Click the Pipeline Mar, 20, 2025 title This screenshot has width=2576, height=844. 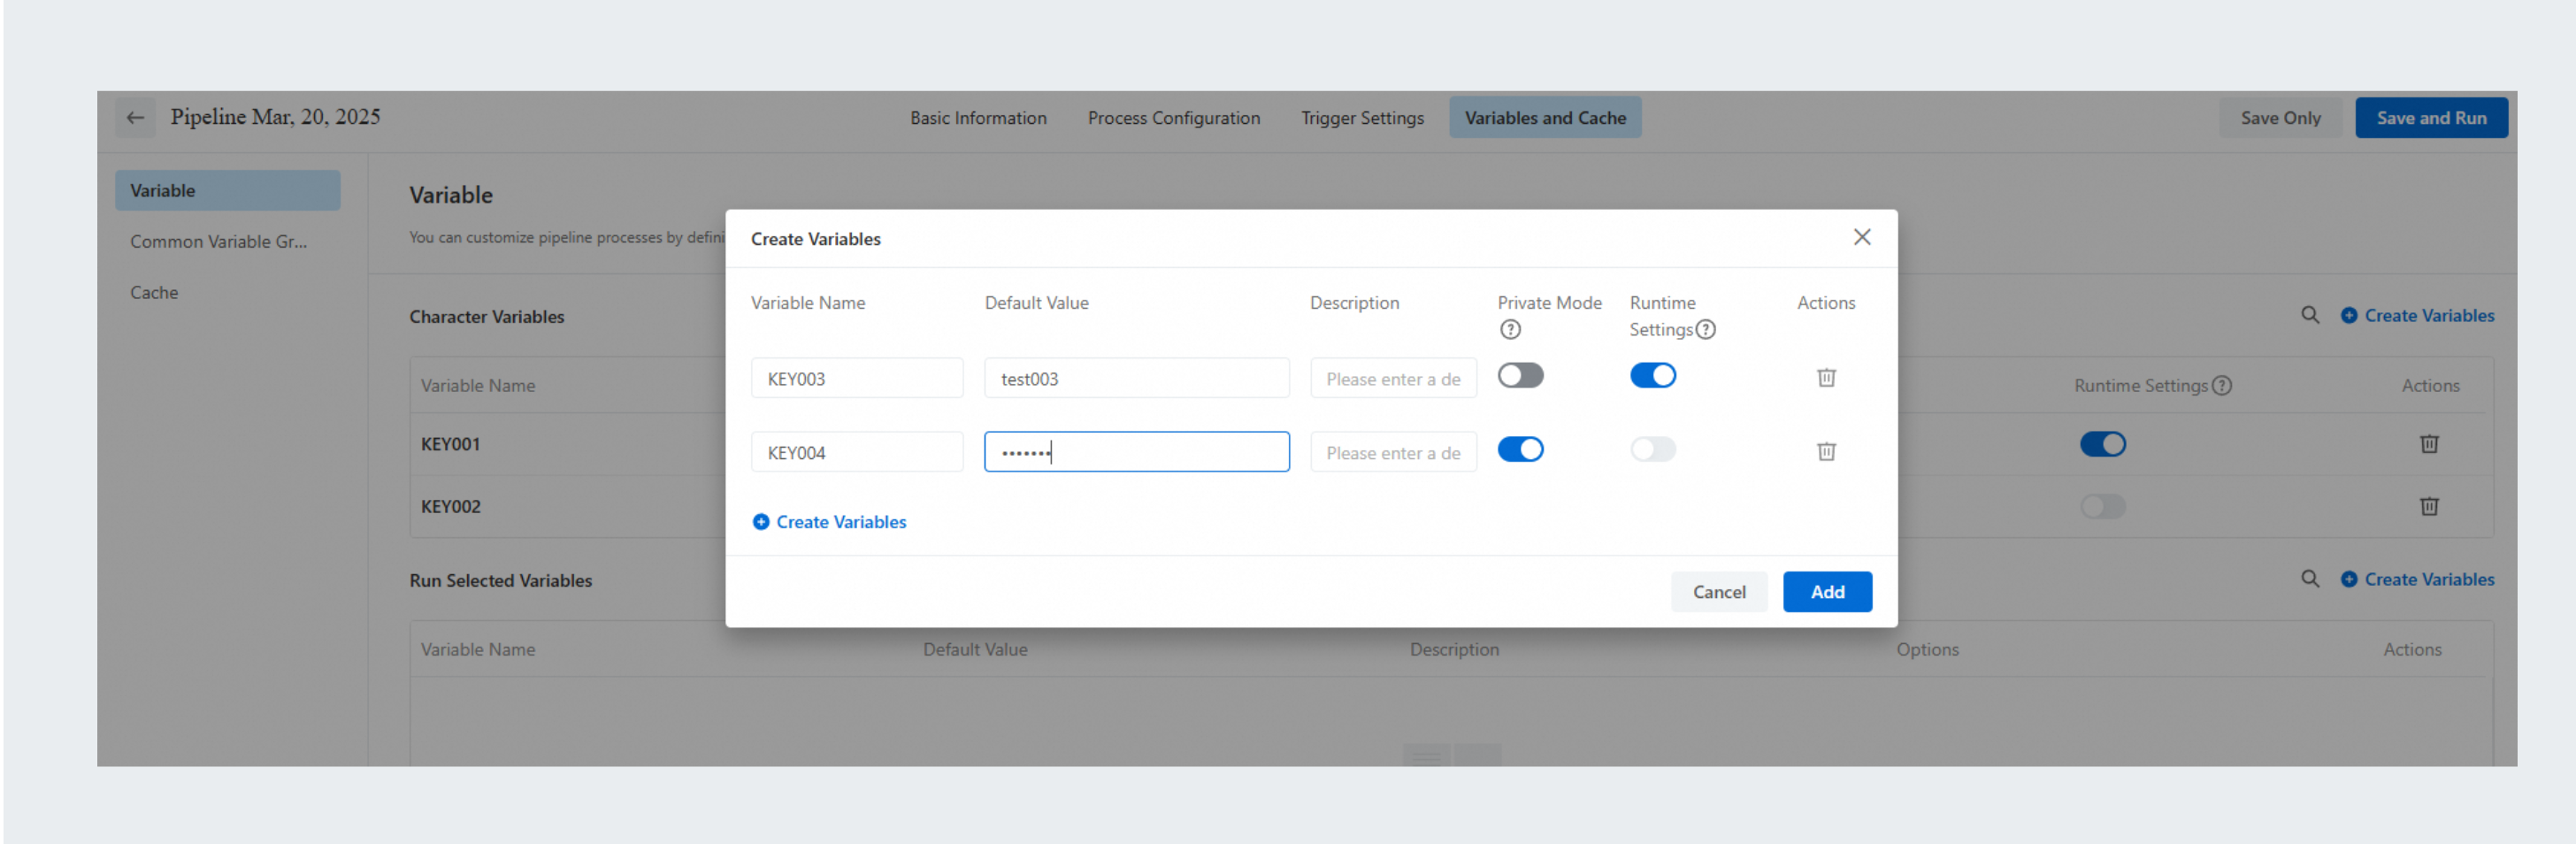tap(275, 117)
